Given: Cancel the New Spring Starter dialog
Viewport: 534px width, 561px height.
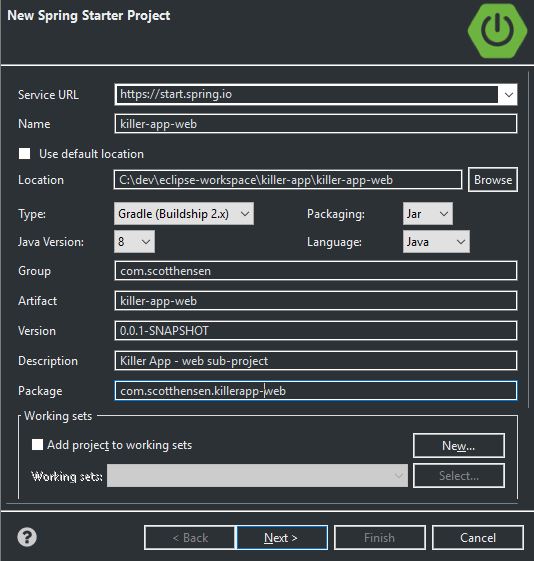Looking at the screenshot, I should tap(478, 537).
